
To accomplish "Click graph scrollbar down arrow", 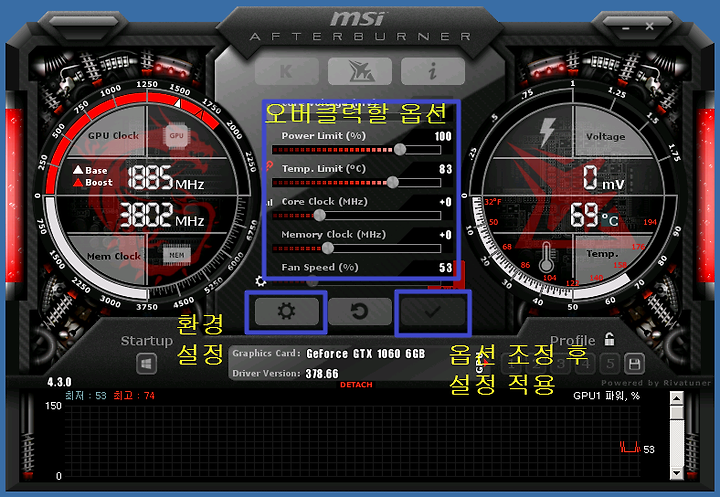I will click(676, 473).
